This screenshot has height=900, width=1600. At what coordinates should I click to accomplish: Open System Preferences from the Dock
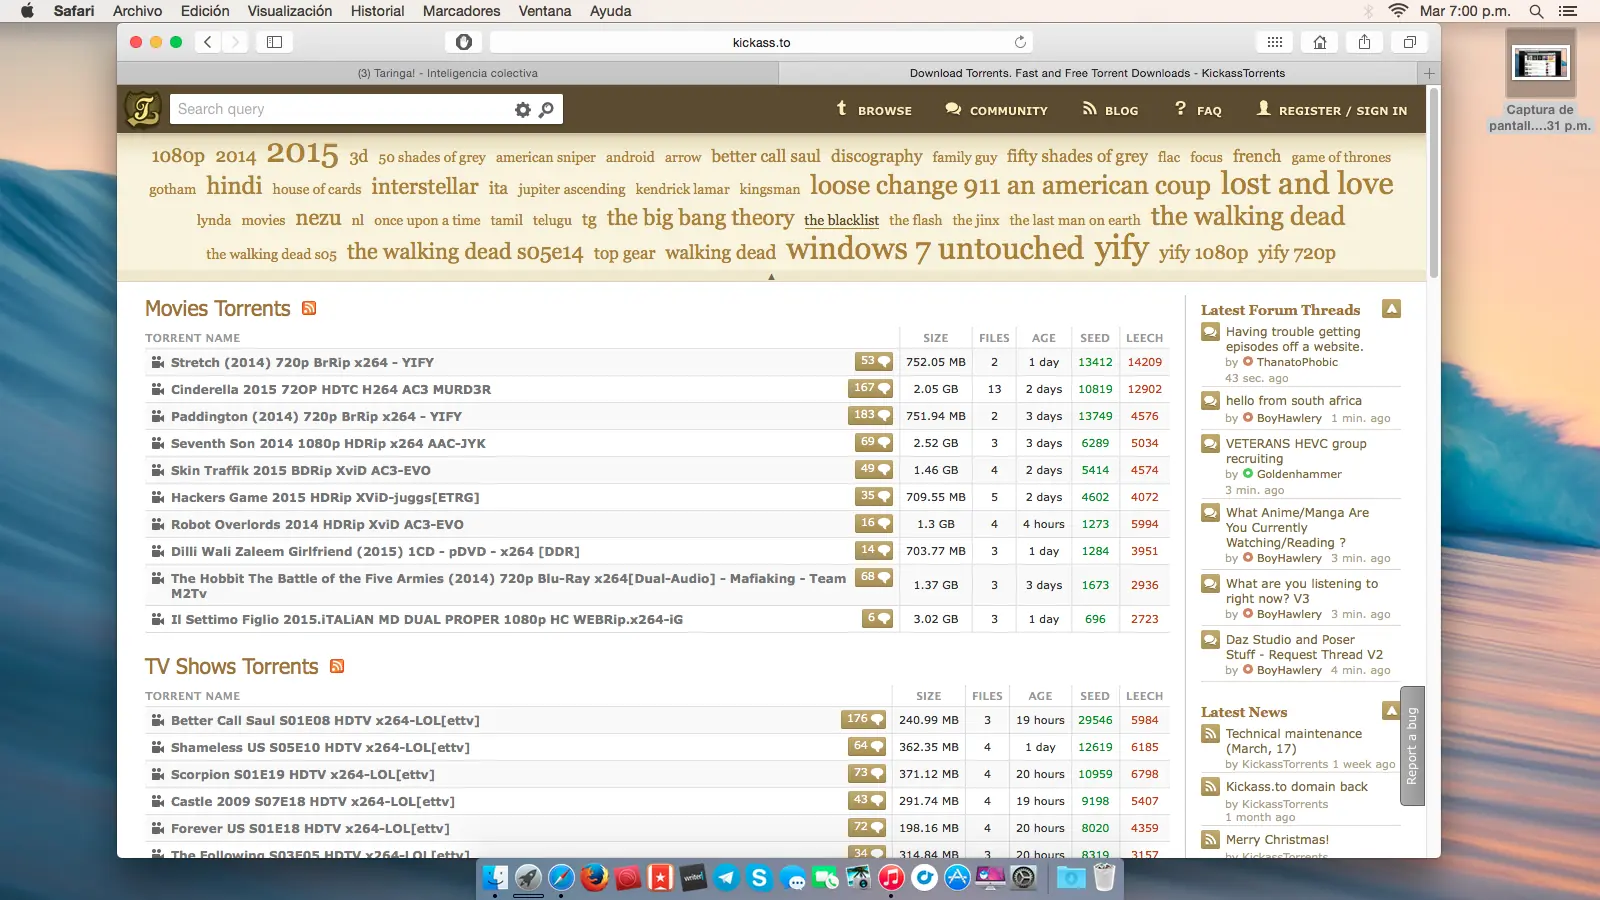[1024, 878]
